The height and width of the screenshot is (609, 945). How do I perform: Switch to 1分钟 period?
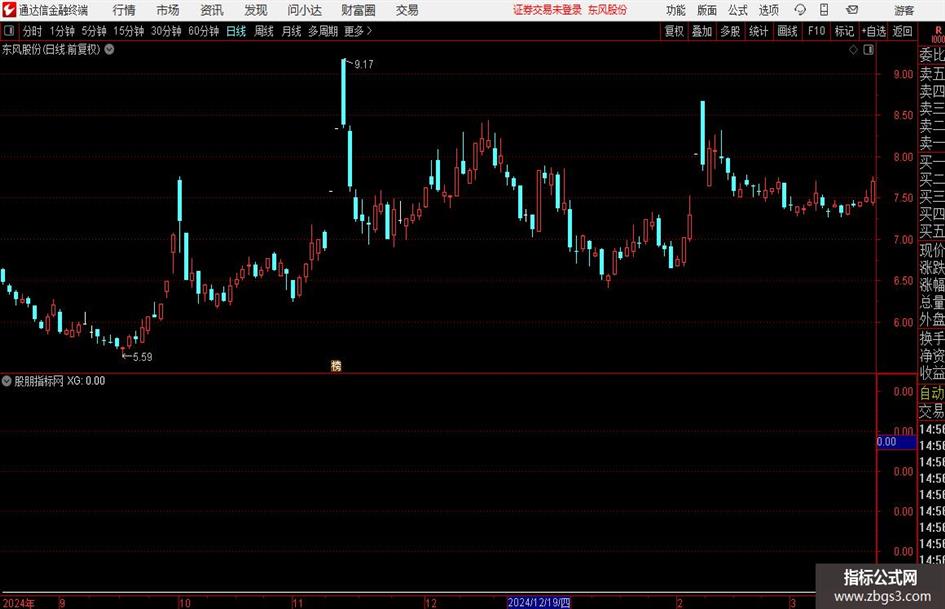point(62,31)
